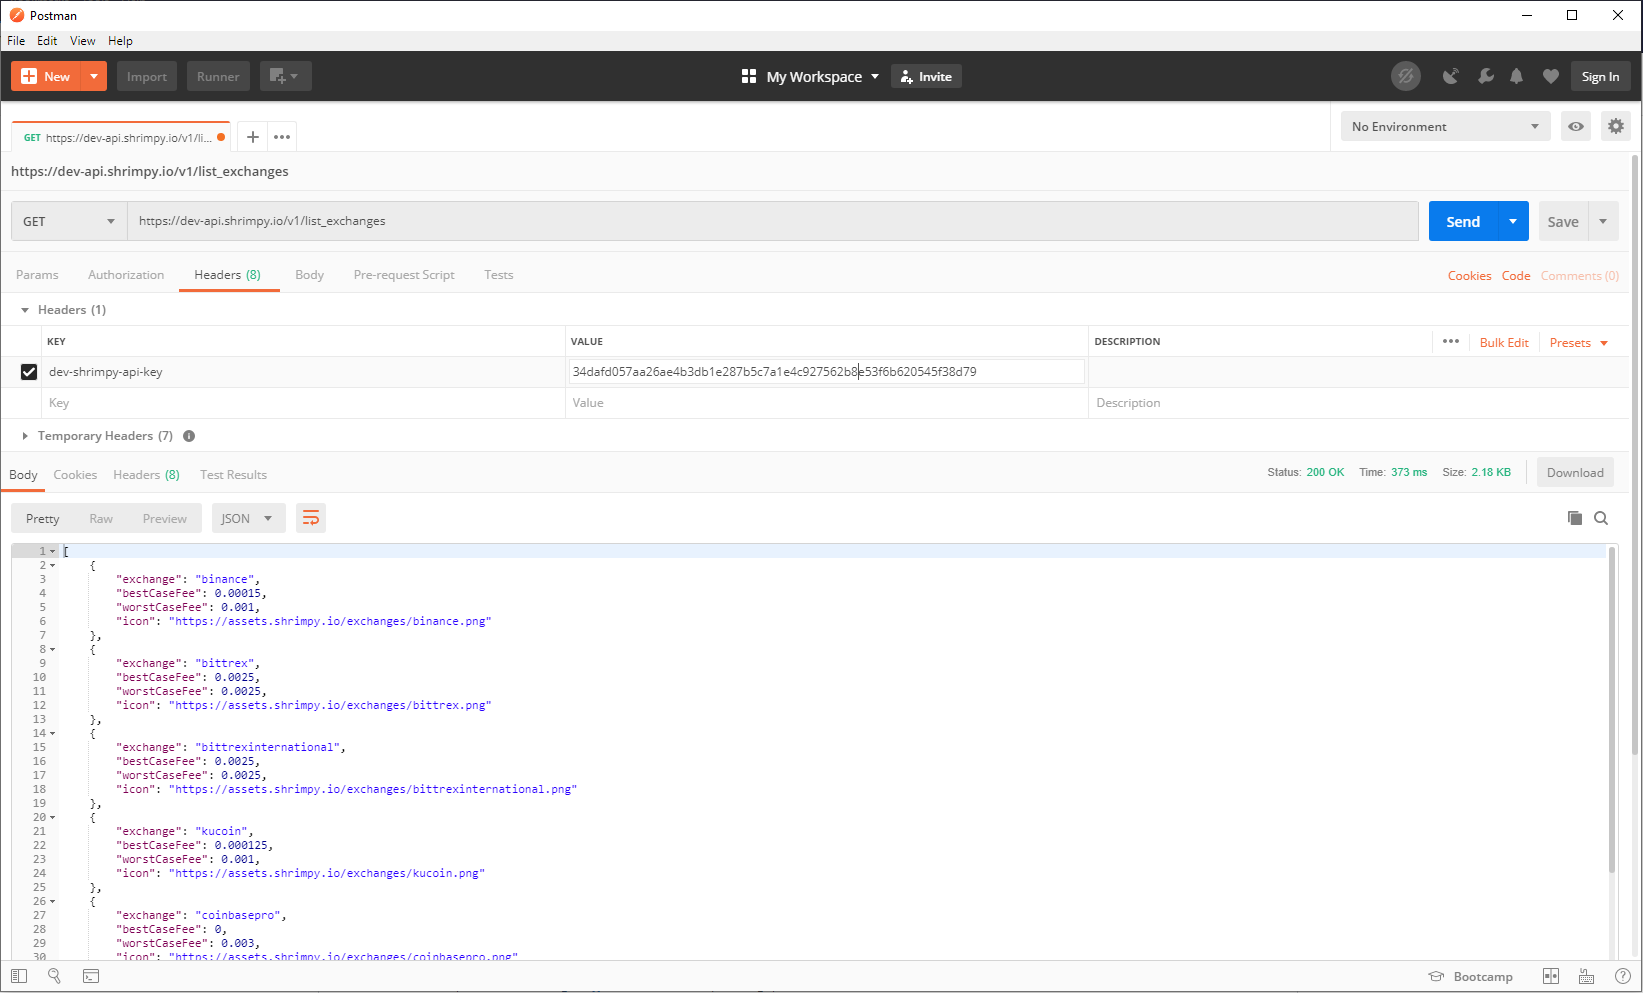Switch to the request Body tab
Image resolution: width=1643 pixels, height=993 pixels.
pyautogui.click(x=309, y=275)
